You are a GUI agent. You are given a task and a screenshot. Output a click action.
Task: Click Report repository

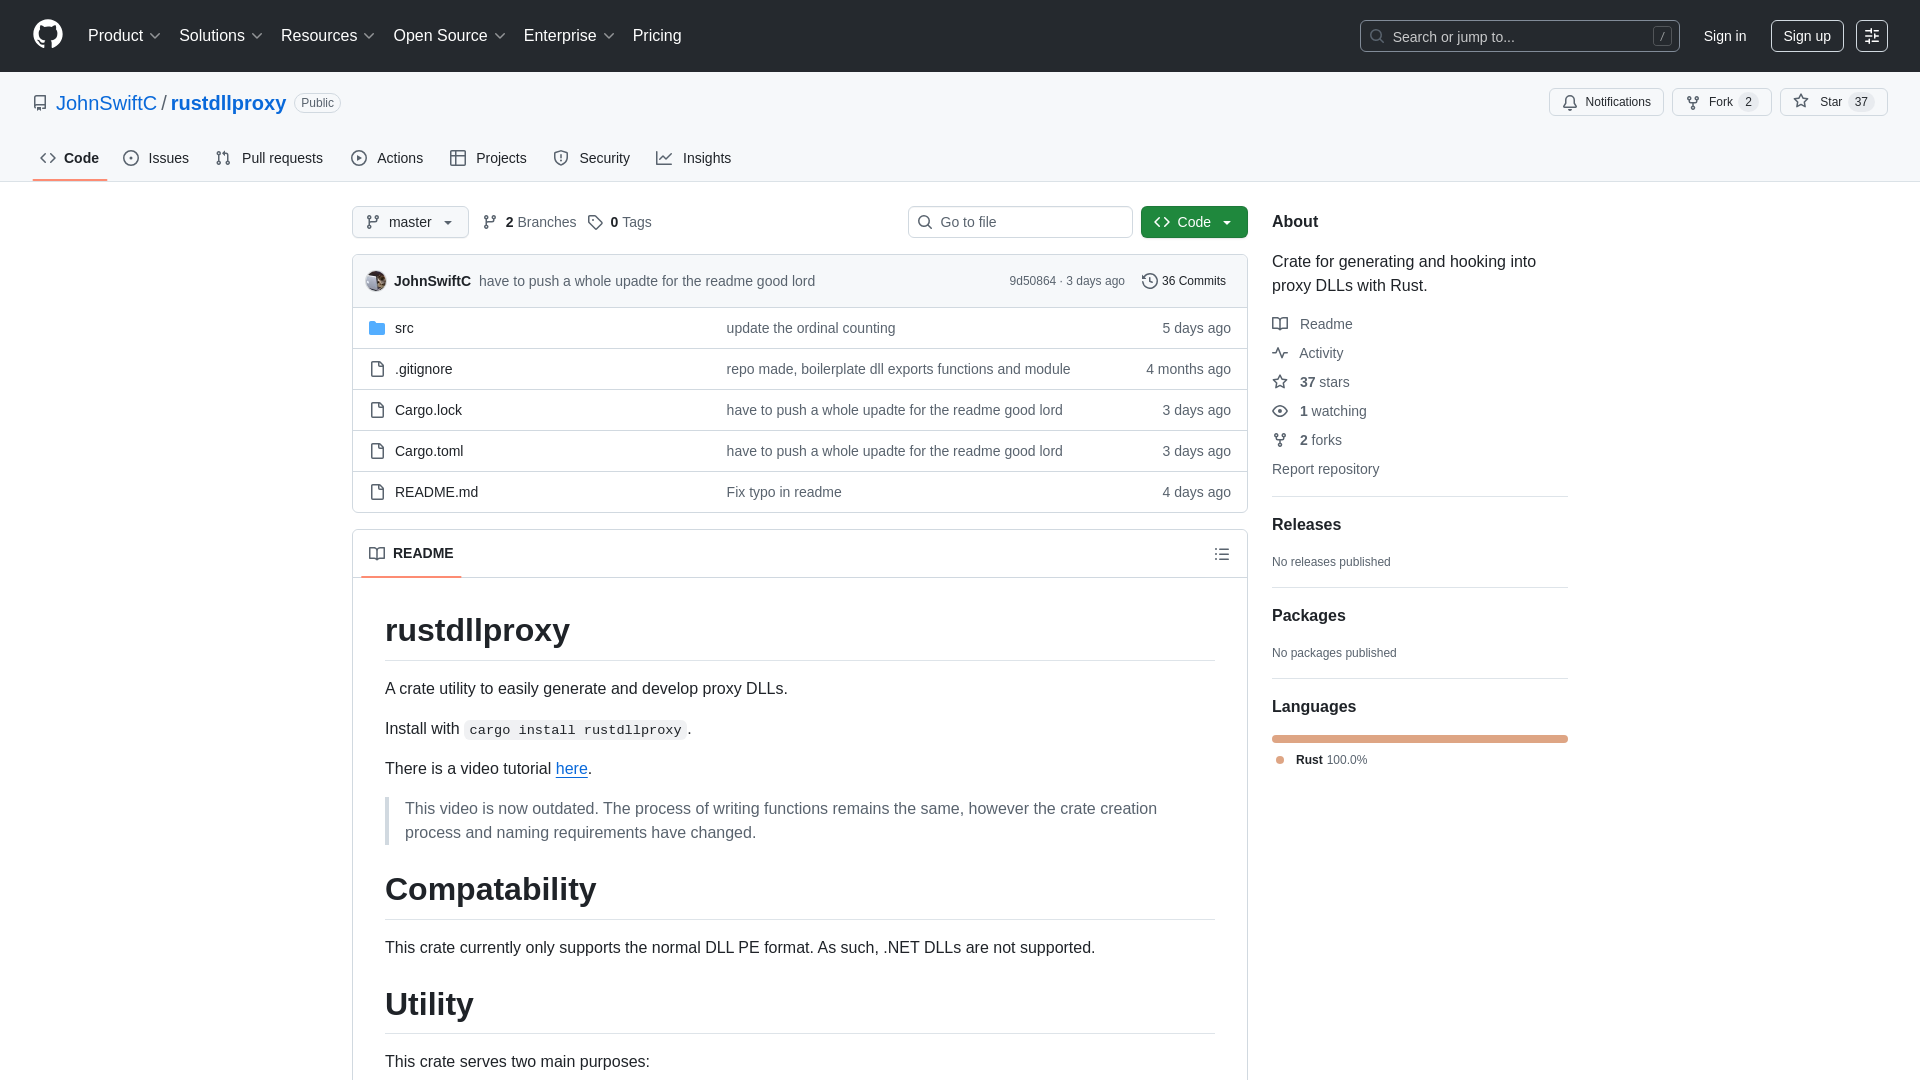[x=1325, y=469]
